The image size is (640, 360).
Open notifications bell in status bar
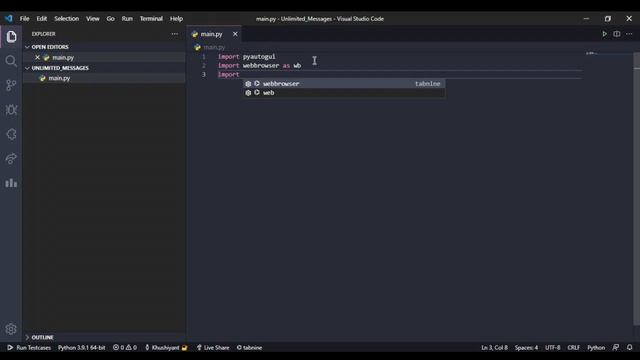click(629, 347)
